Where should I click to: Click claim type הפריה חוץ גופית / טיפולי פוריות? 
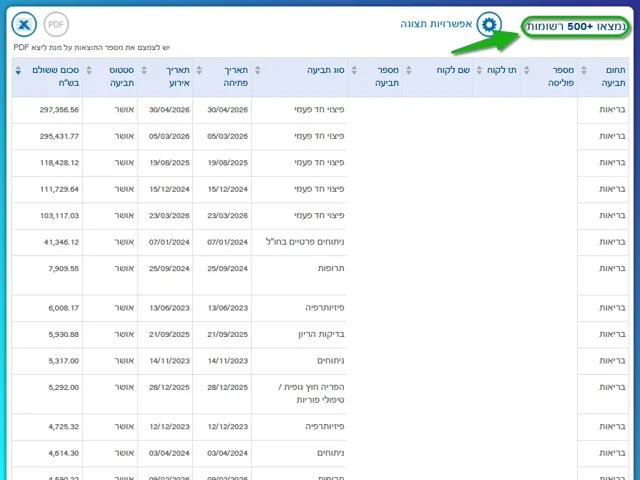click(311, 394)
